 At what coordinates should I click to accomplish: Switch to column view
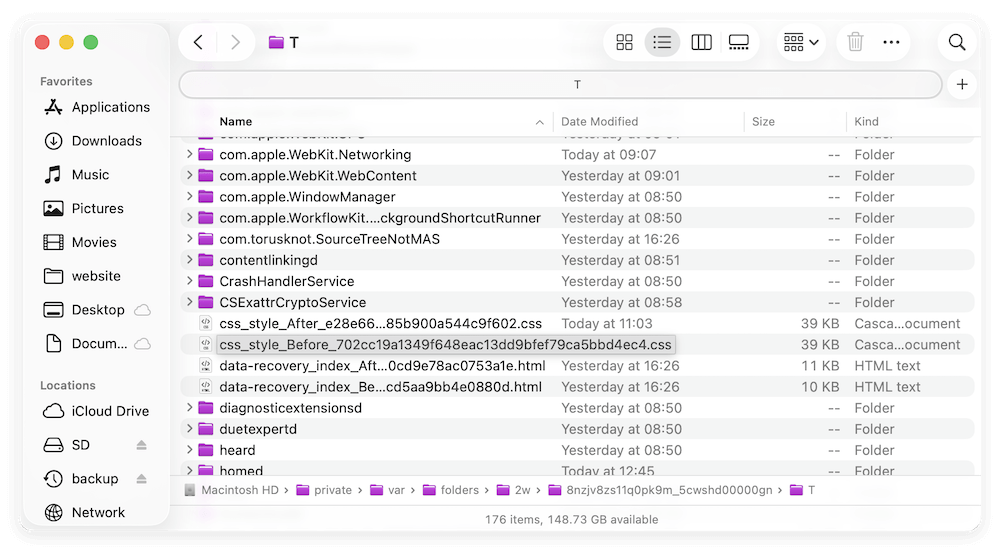click(x=701, y=43)
